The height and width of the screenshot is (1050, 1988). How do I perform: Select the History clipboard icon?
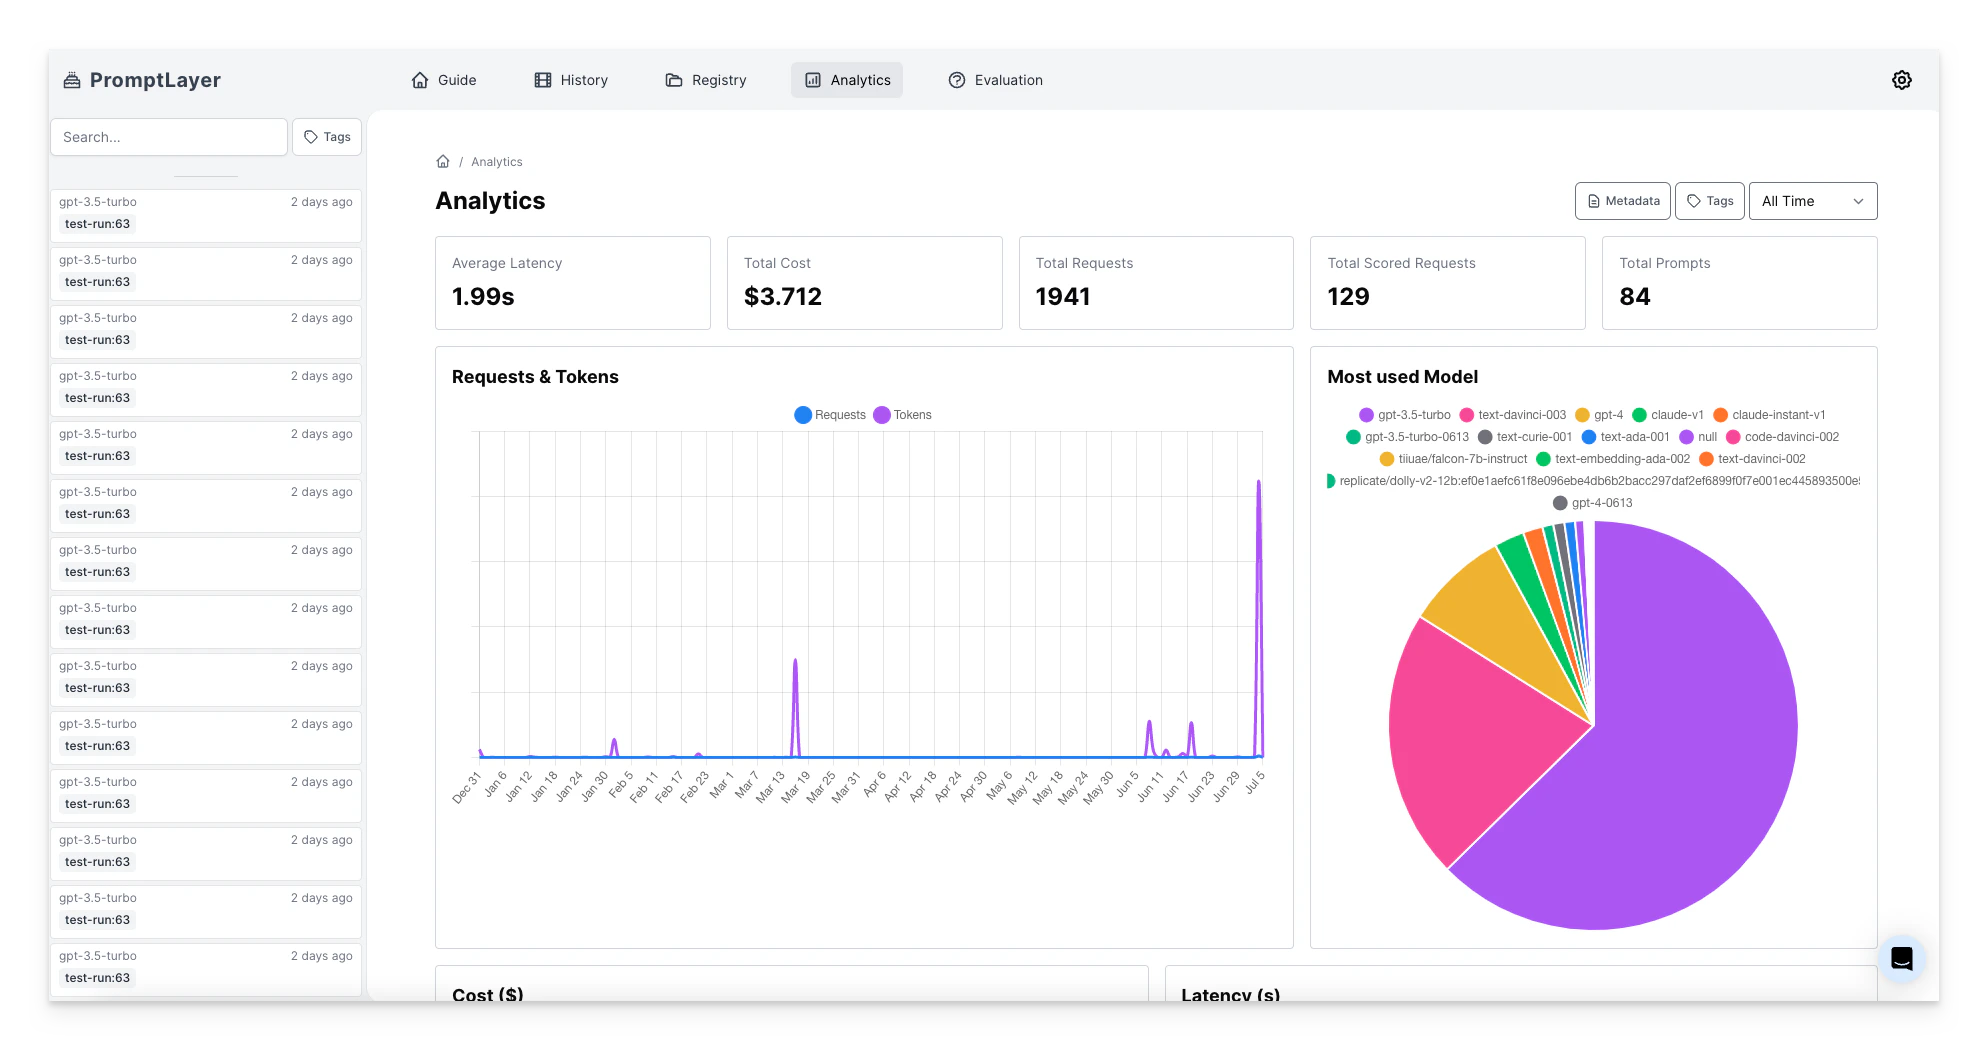point(543,80)
